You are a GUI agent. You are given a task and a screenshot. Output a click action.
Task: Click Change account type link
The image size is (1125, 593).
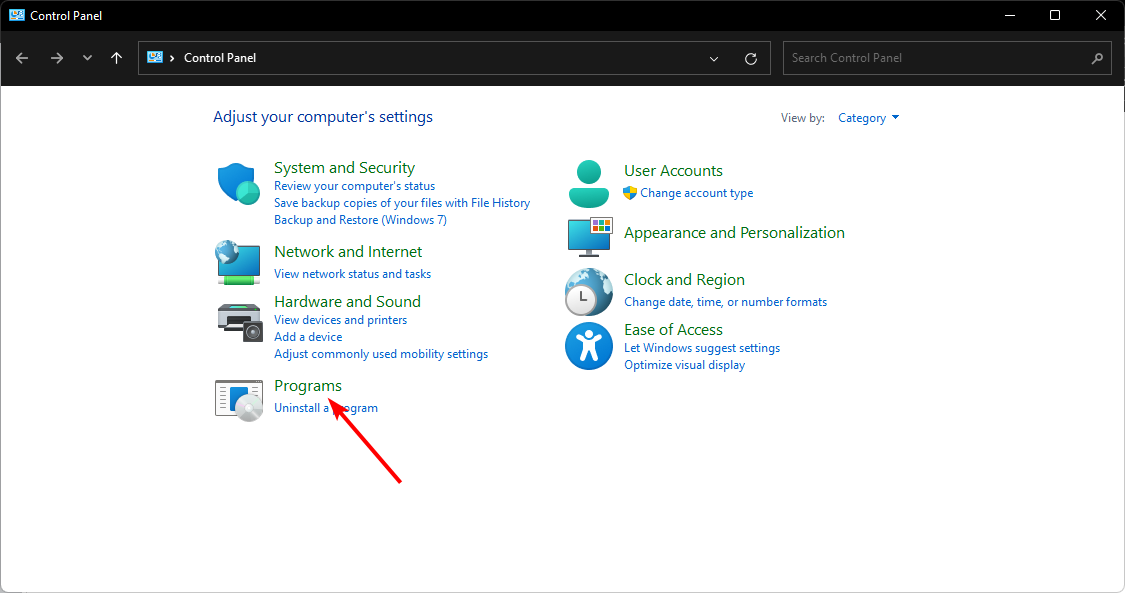[696, 193]
